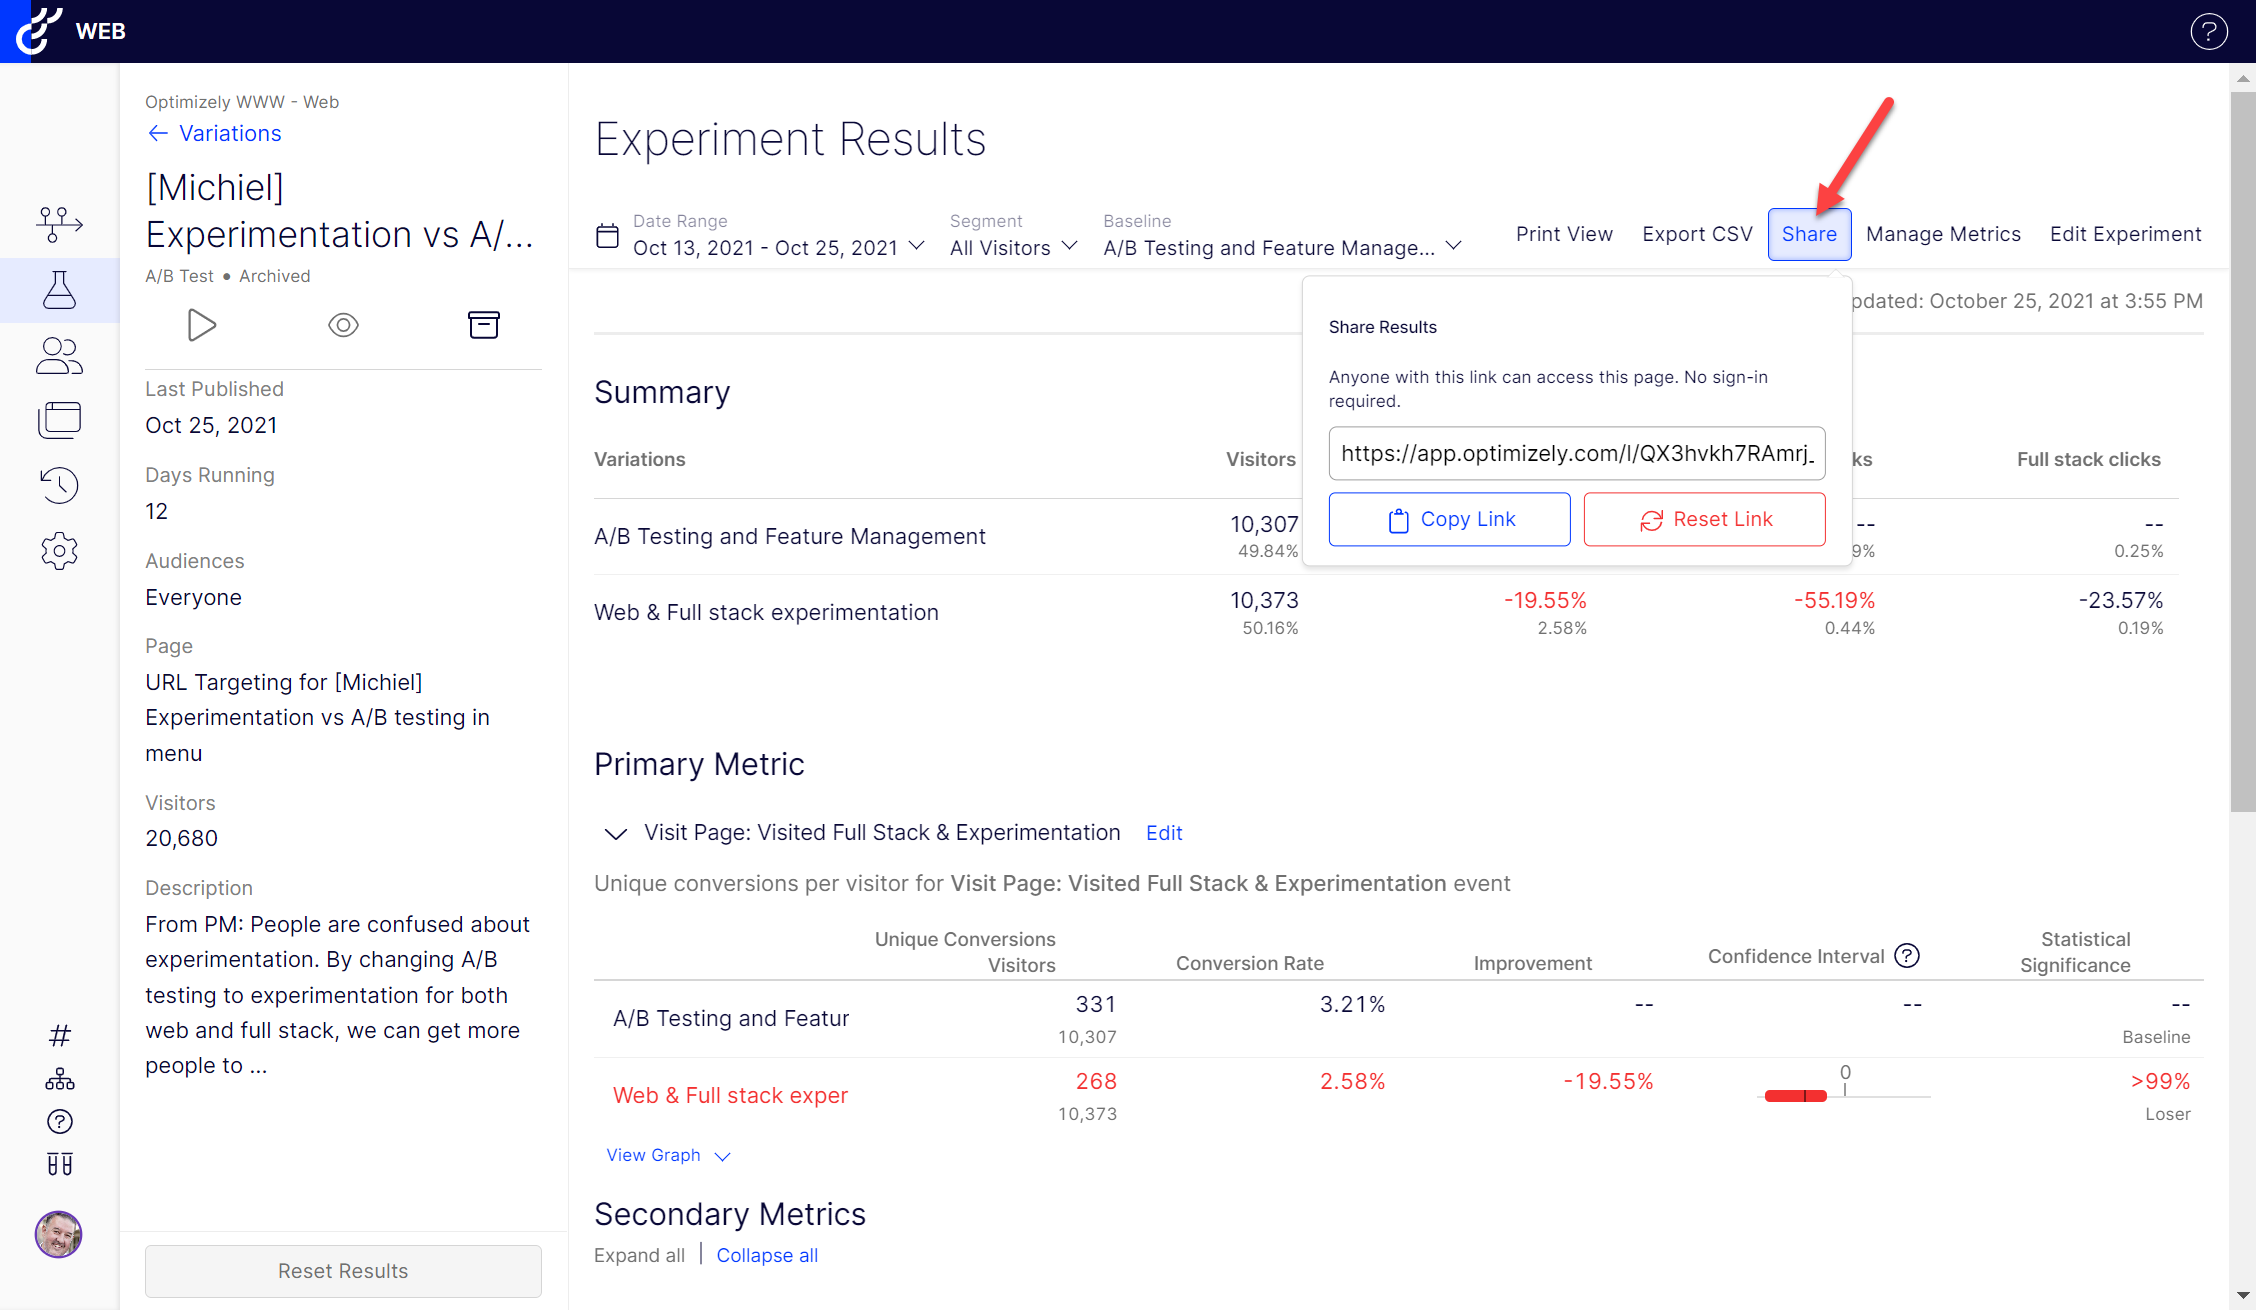The height and width of the screenshot is (1310, 2256).
Task: Click the 'Improvement' column header
Action: 1532,963
